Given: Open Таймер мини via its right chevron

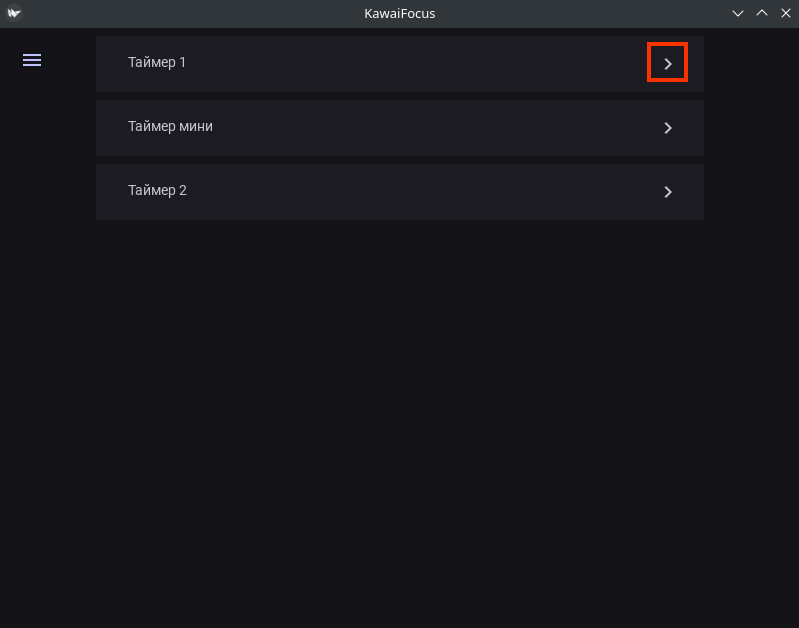Looking at the screenshot, I should [668, 128].
